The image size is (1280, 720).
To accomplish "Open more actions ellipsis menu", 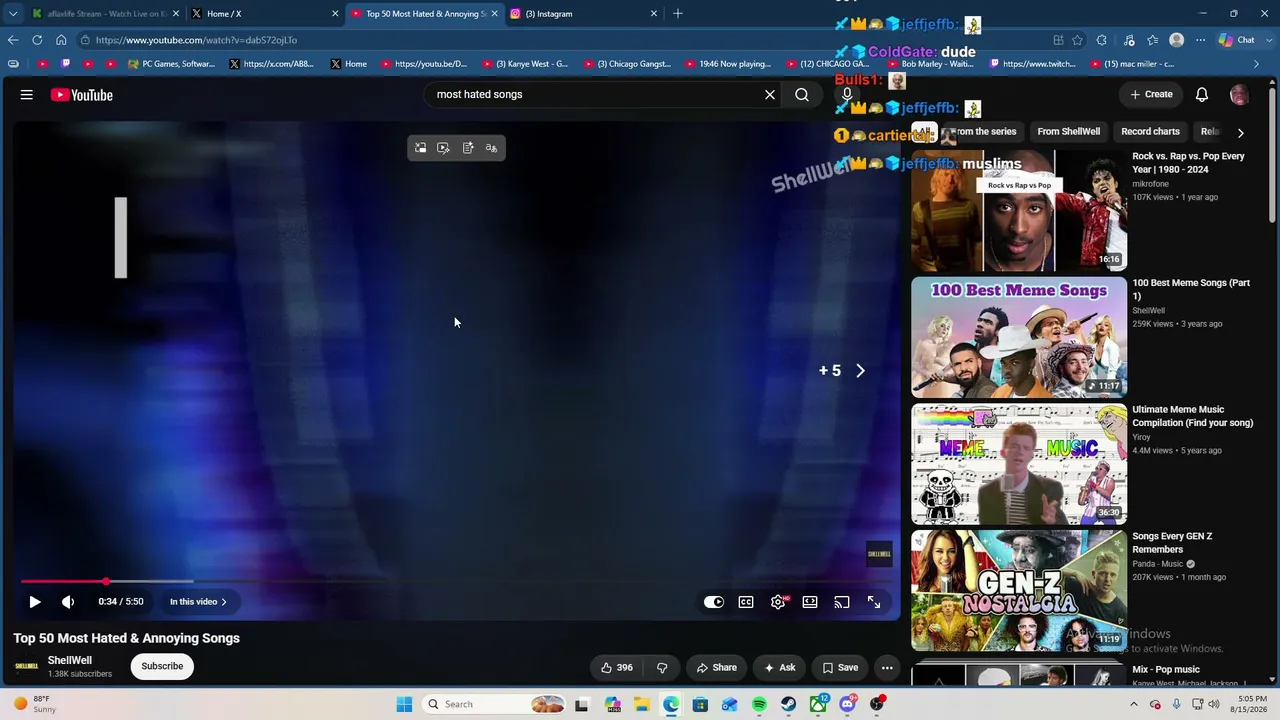I will tap(887, 668).
